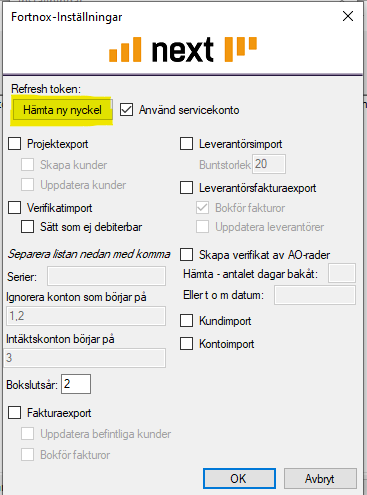Image resolution: width=367 pixels, height=495 pixels.
Task: Select the Serier text field
Action: click(106, 276)
